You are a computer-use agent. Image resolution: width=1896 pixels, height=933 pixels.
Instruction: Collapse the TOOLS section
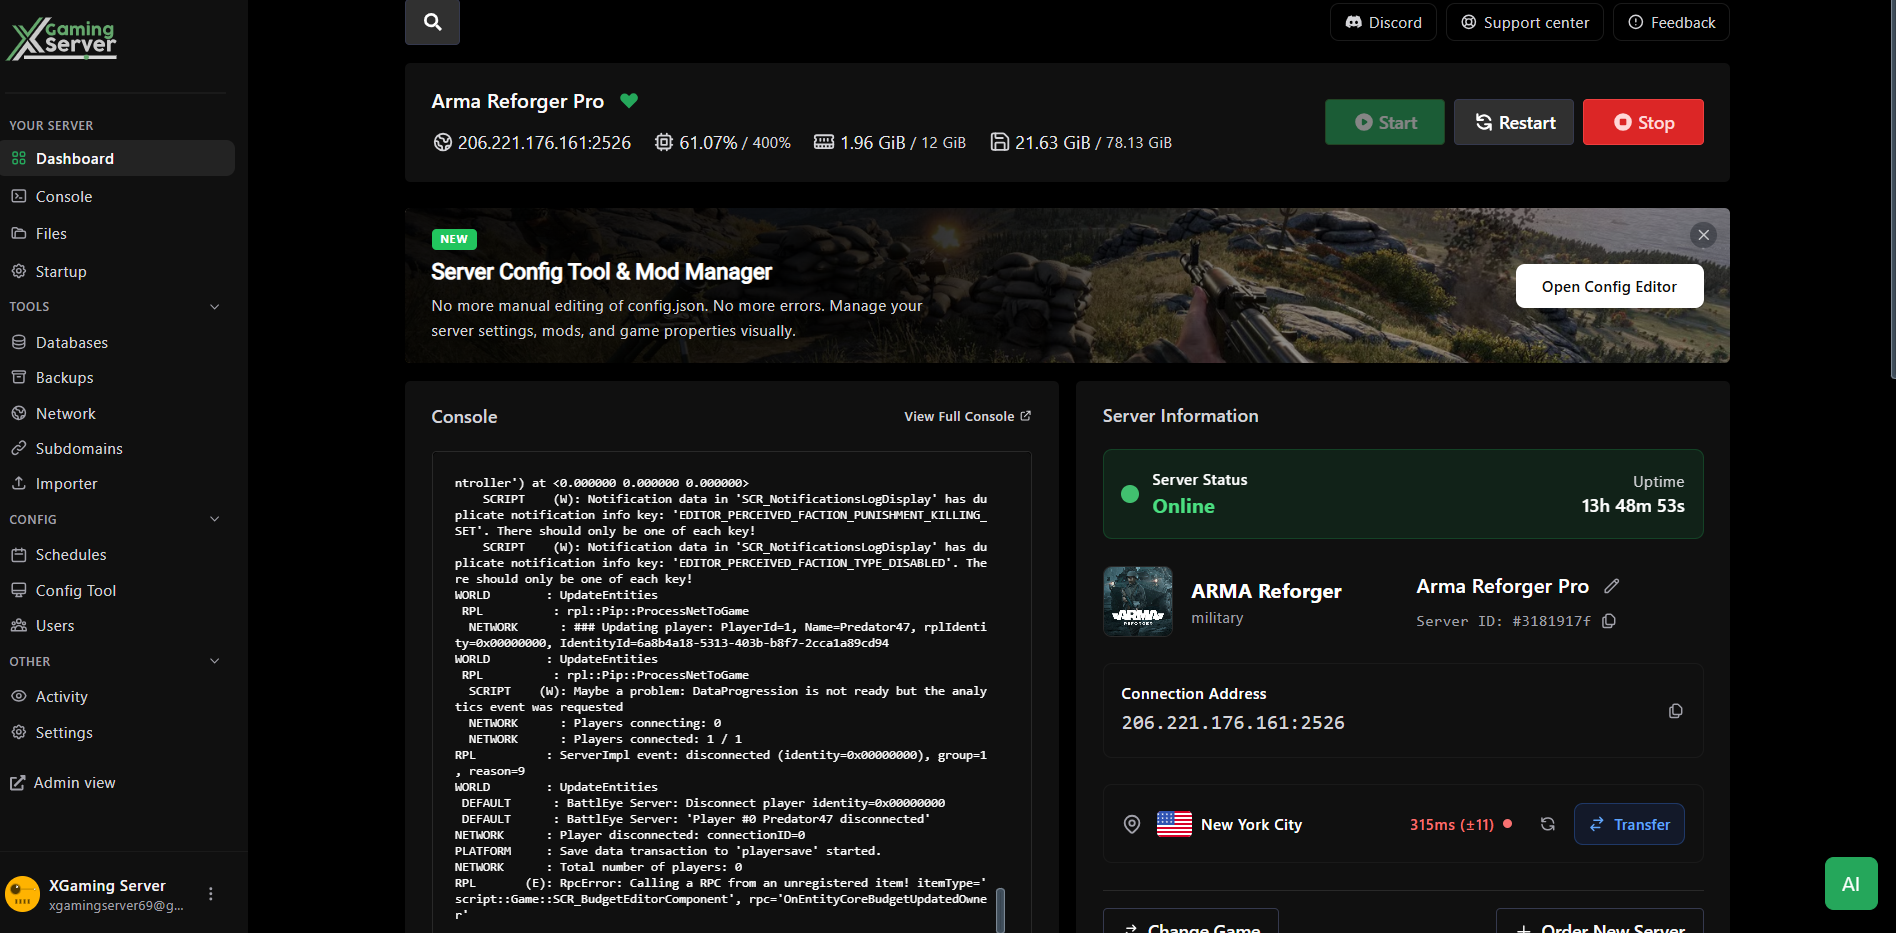(x=214, y=306)
